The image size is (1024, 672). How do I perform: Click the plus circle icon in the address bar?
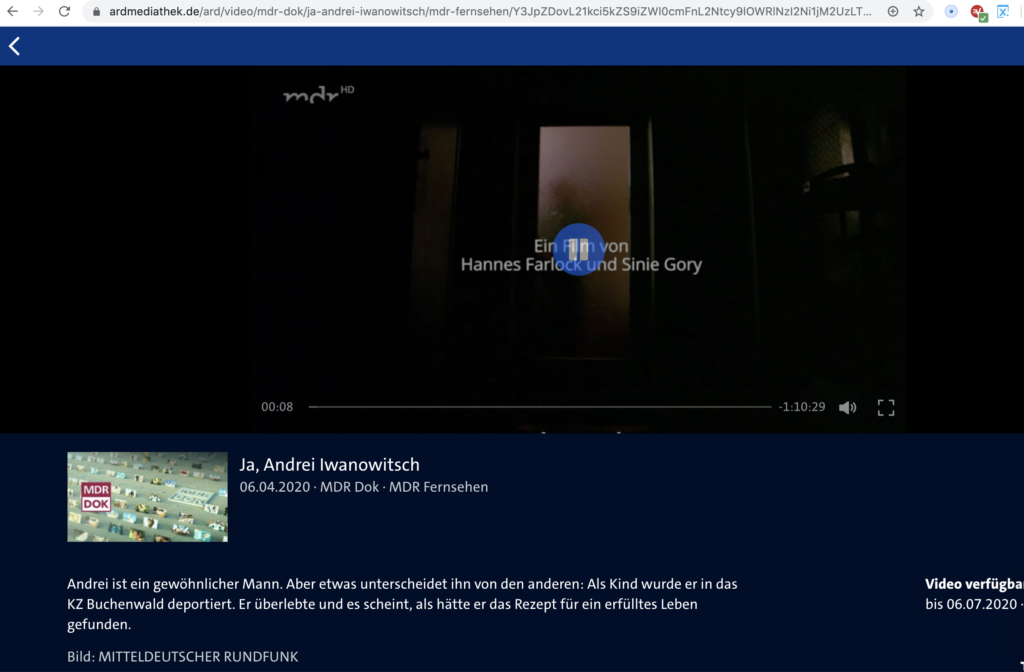[x=893, y=11]
